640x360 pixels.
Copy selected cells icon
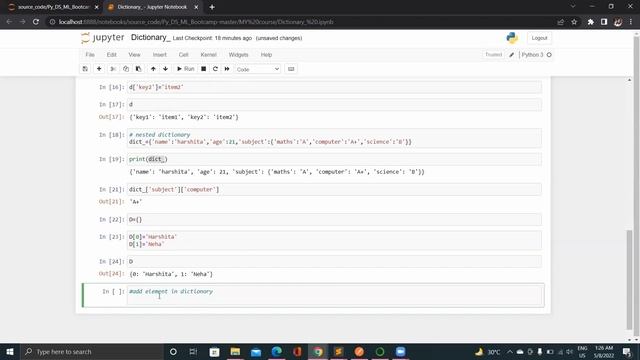[x=126, y=69]
